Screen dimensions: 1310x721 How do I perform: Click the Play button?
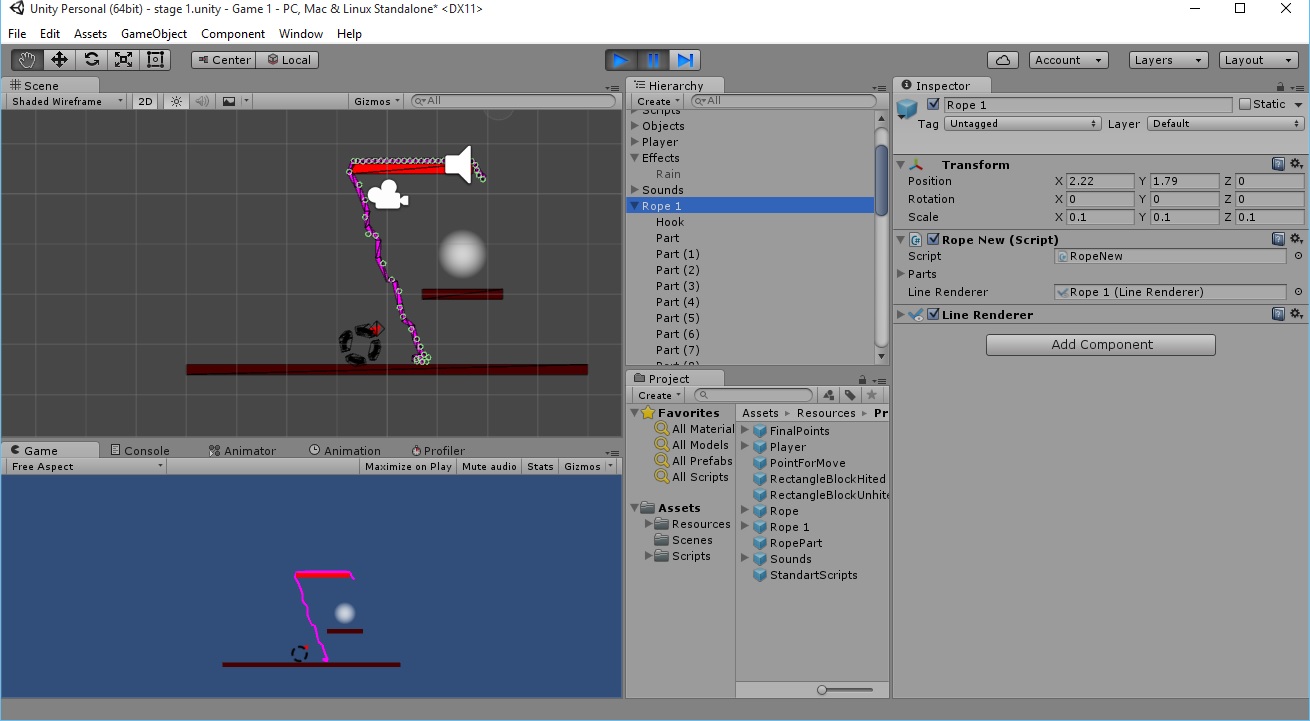point(621,60)
